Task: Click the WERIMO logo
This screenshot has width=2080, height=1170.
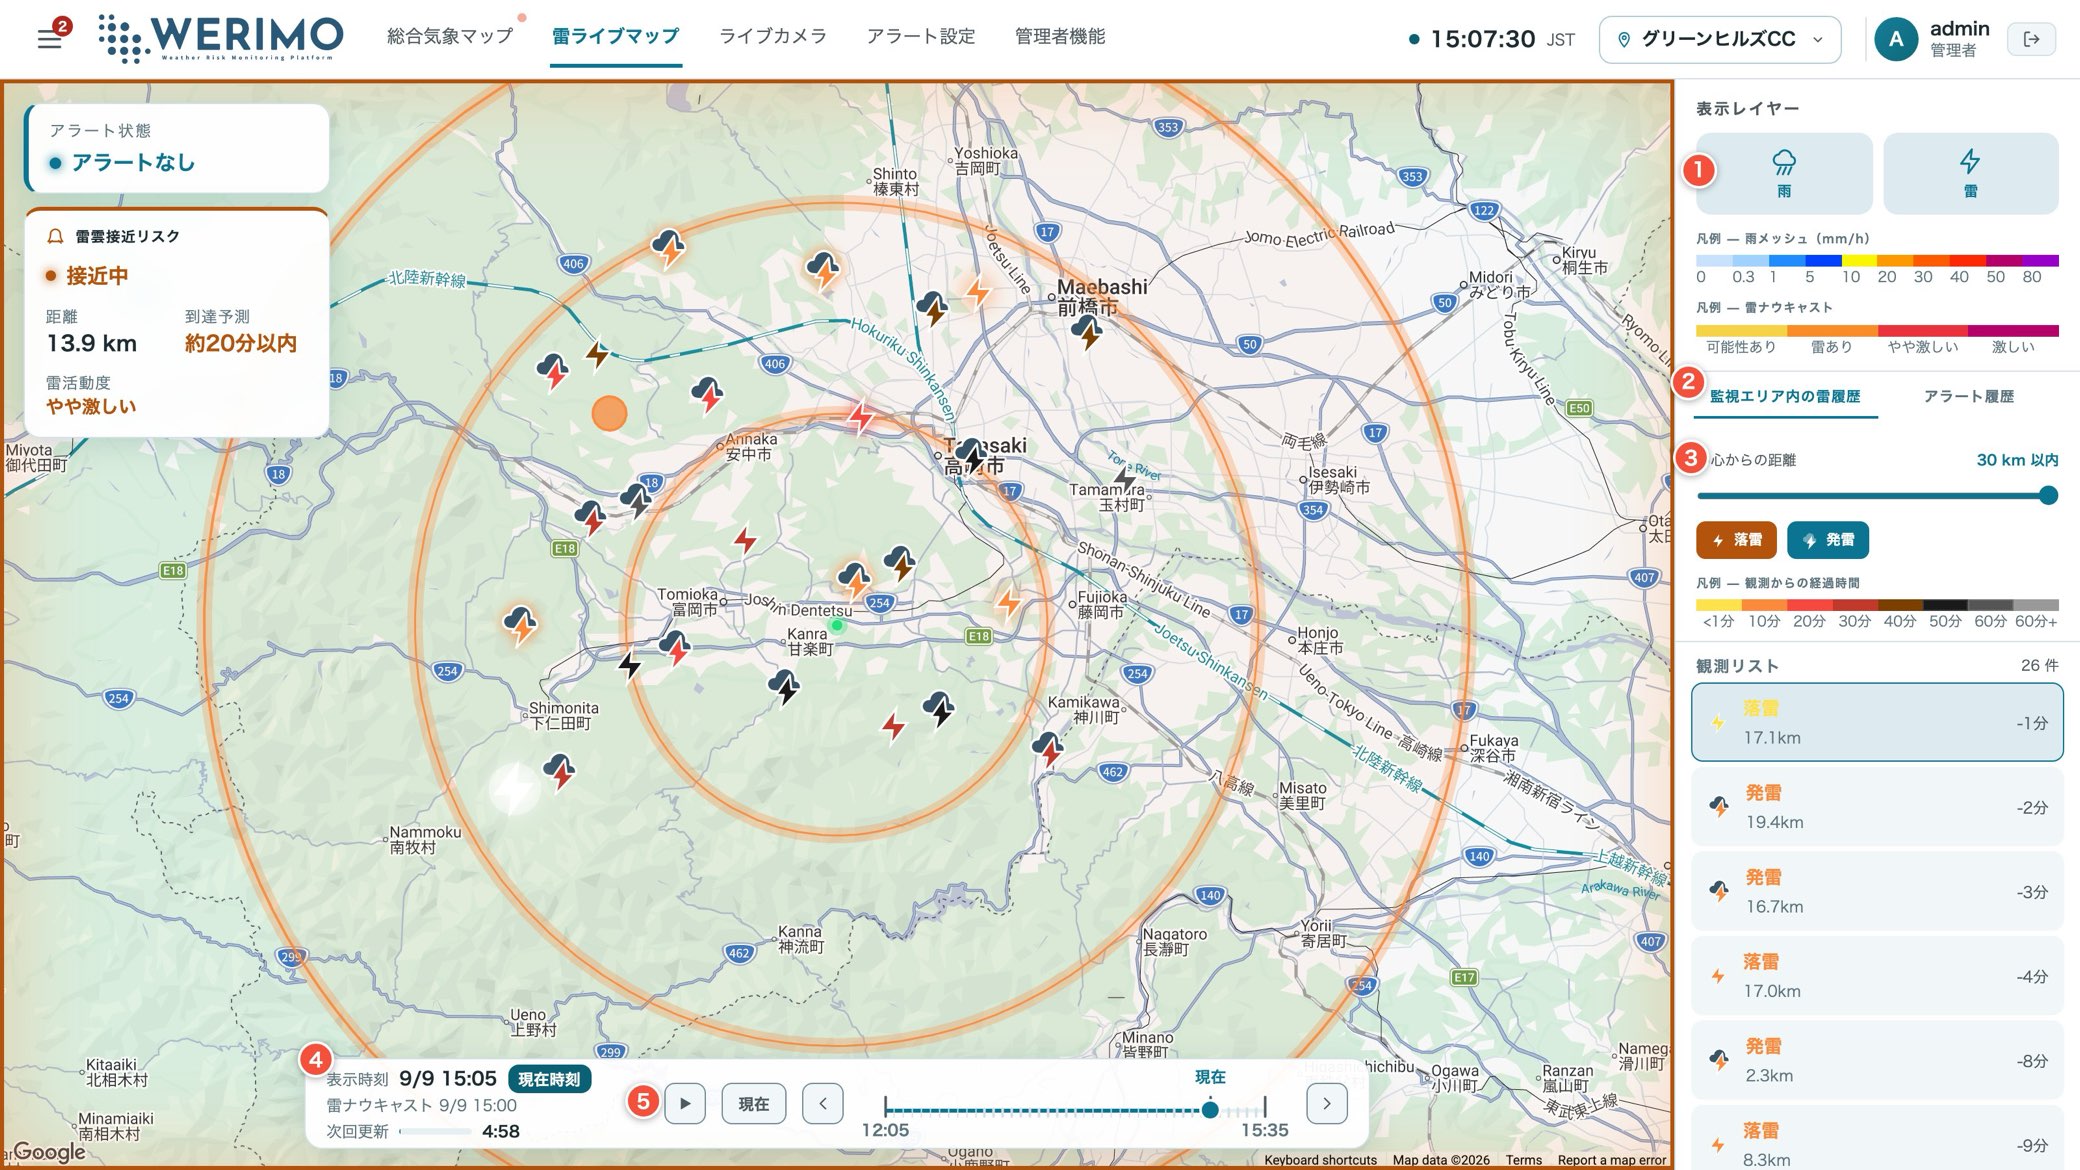Action: pyautogui.click(x=221, y=39)
